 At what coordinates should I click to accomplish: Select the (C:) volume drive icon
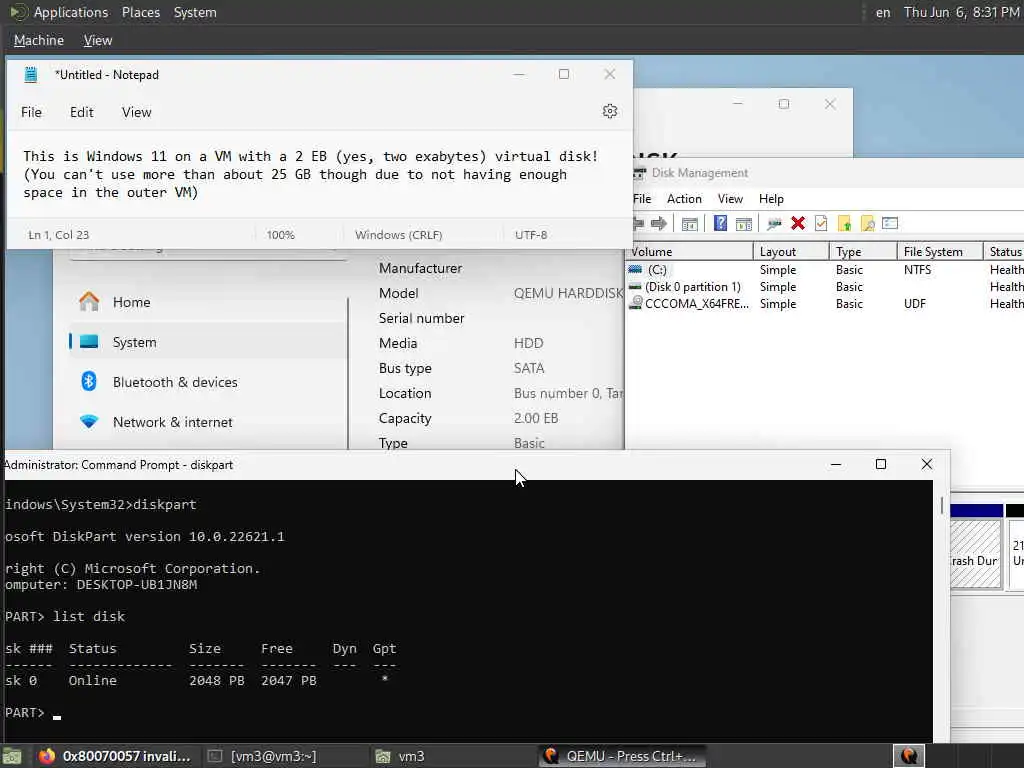pos(635,270)
